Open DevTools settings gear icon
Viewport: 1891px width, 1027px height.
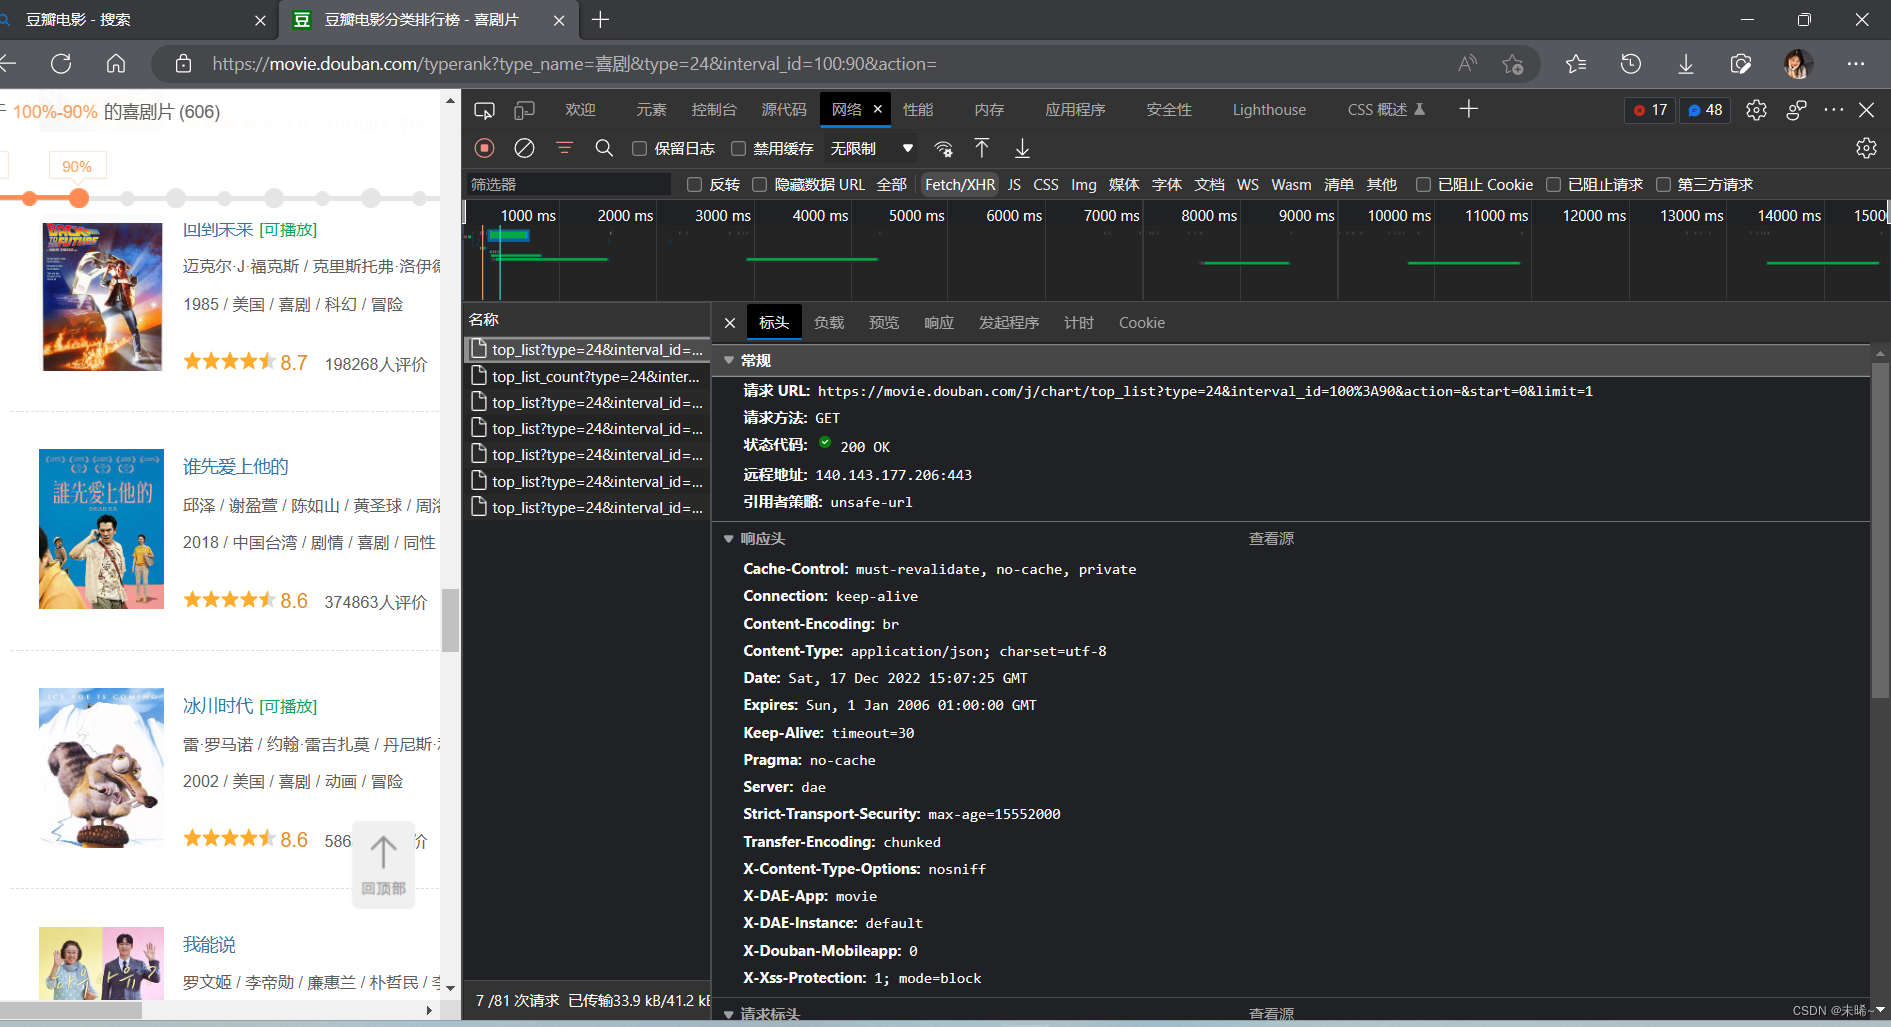(x=1756, y=110)
